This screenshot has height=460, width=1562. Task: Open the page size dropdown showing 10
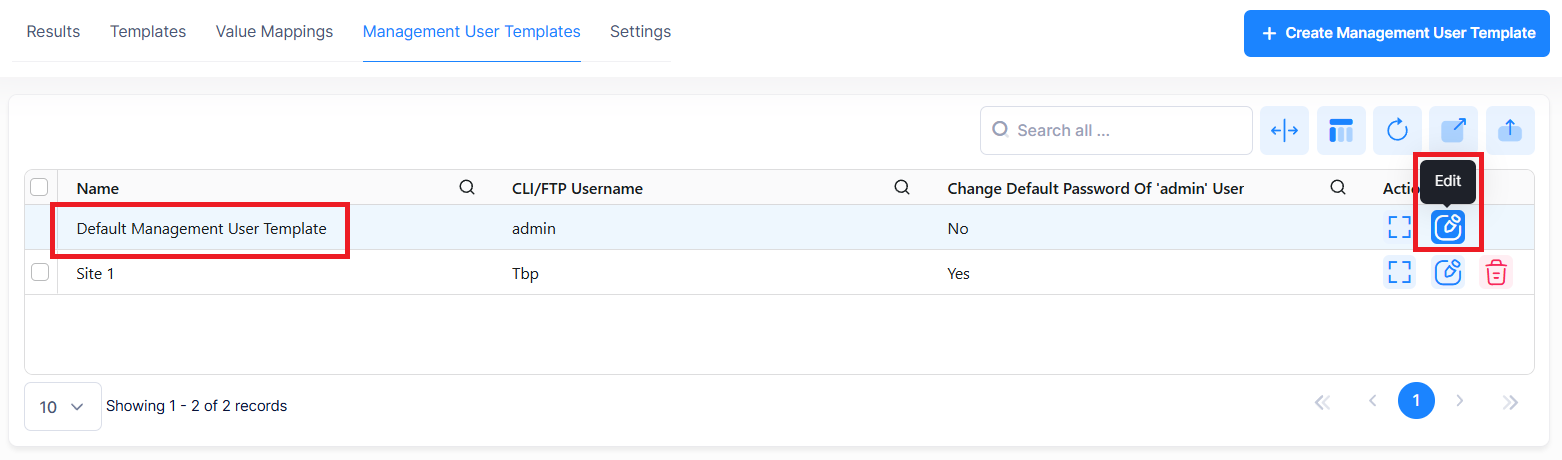tap(62, 407)
